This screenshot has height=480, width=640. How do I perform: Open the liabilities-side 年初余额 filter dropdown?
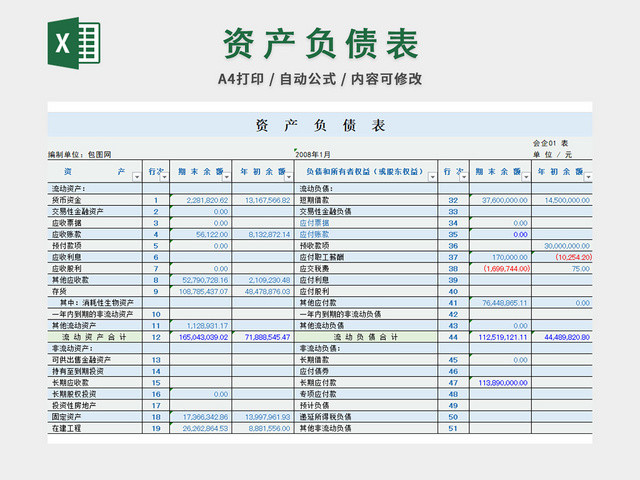[588, 177]
